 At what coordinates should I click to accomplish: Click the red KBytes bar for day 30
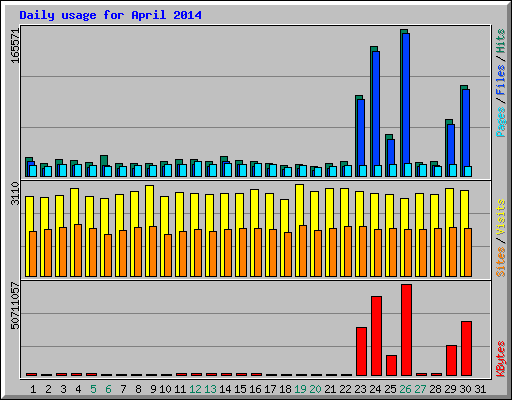[466, 349]
